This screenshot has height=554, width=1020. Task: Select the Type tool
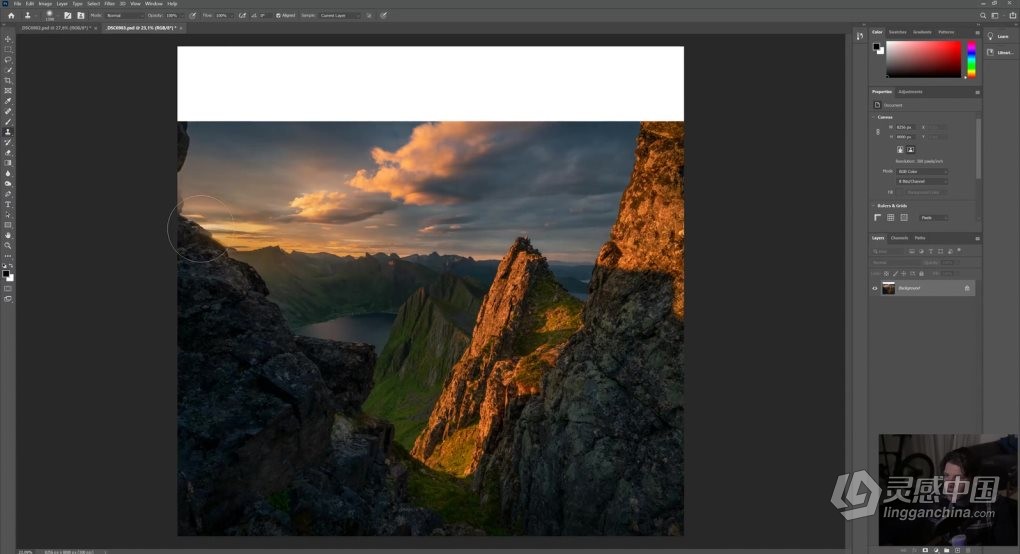(x=8, y=204)
